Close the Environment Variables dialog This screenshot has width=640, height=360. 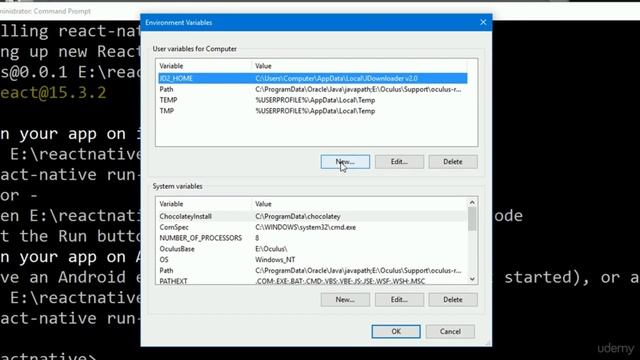pyautogui.click(x=483, y=22)
